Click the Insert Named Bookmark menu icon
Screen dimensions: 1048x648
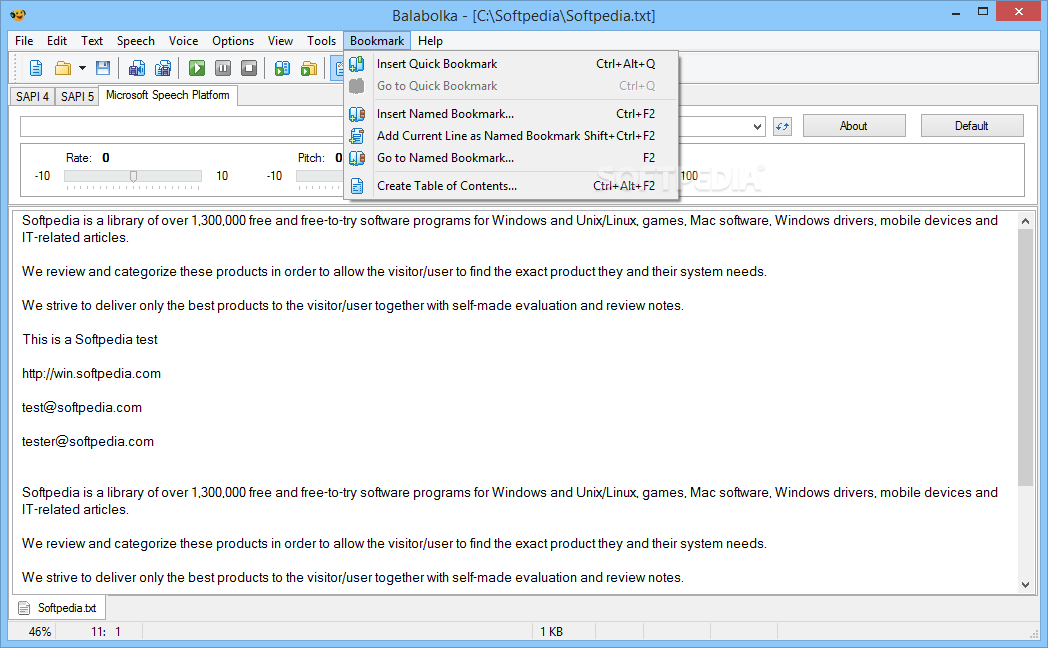pyautogui.click(x=357, y=114)
